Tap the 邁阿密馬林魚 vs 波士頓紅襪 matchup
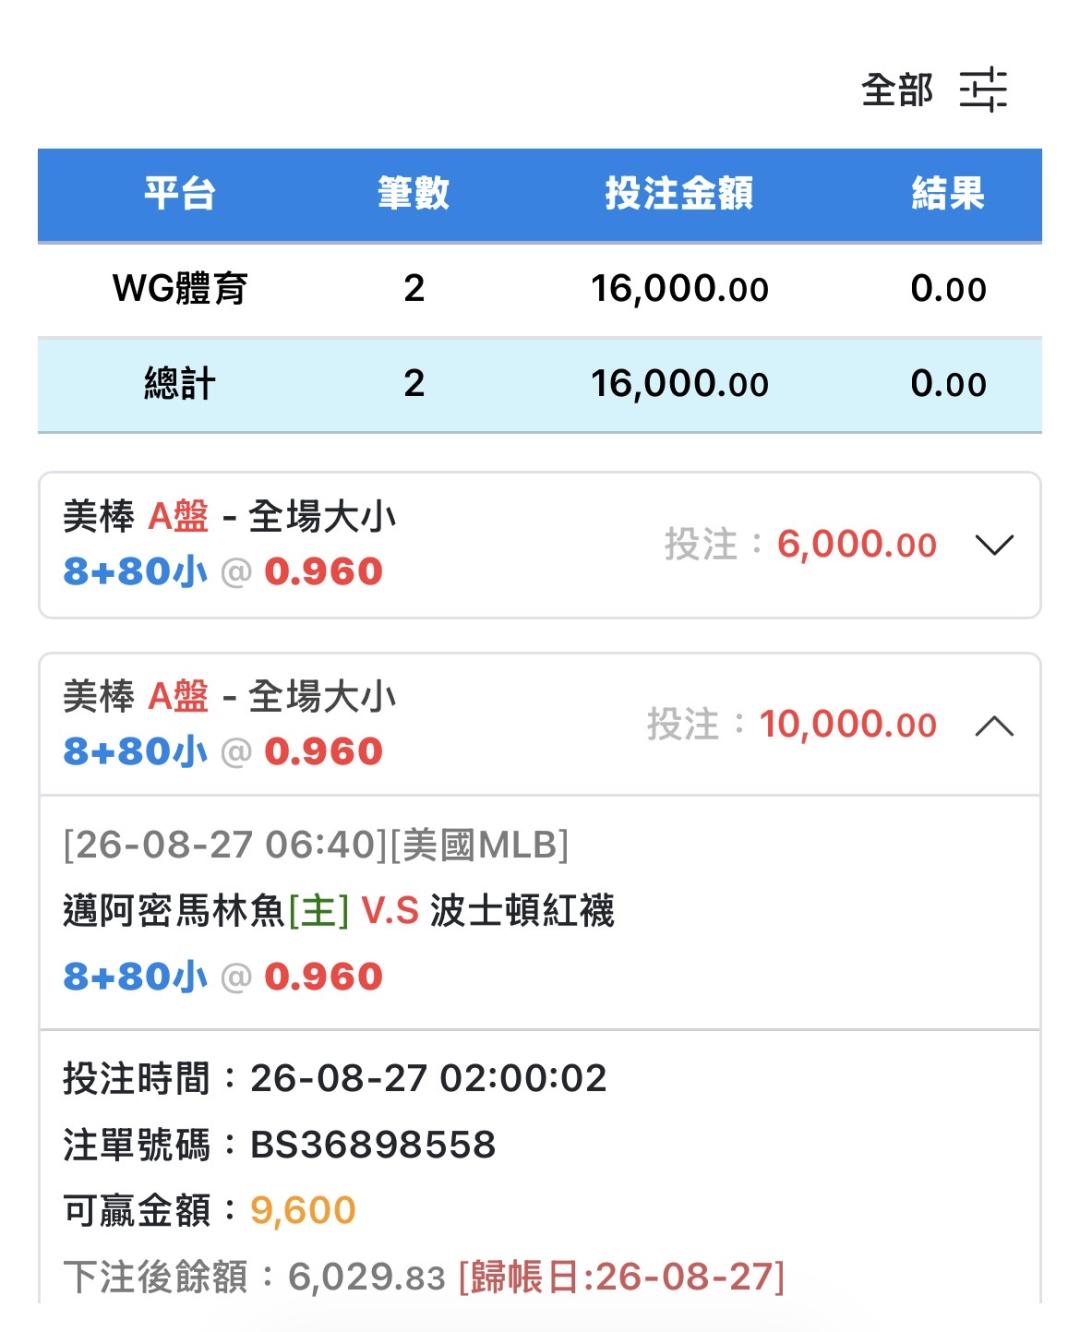The height and width of the screenshot is (1332, 1080). click(339, 911)
